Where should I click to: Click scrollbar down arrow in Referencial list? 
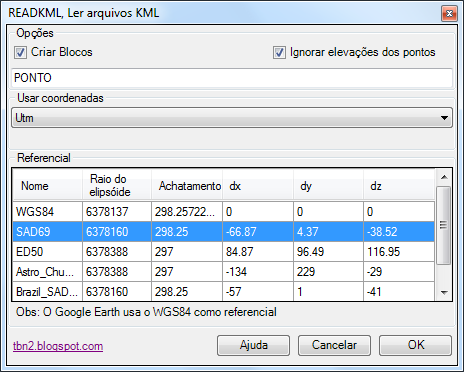pos(444,293)
